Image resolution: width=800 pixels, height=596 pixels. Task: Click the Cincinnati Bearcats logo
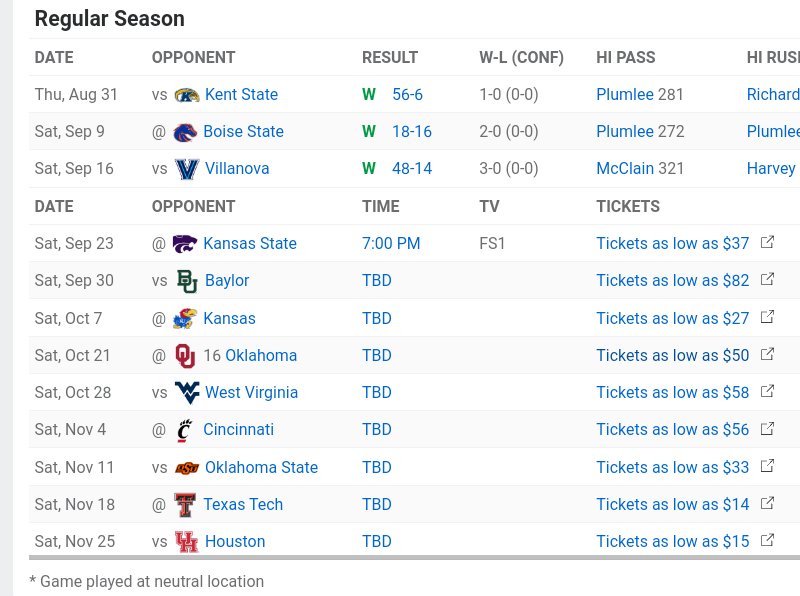coord(185,430)
